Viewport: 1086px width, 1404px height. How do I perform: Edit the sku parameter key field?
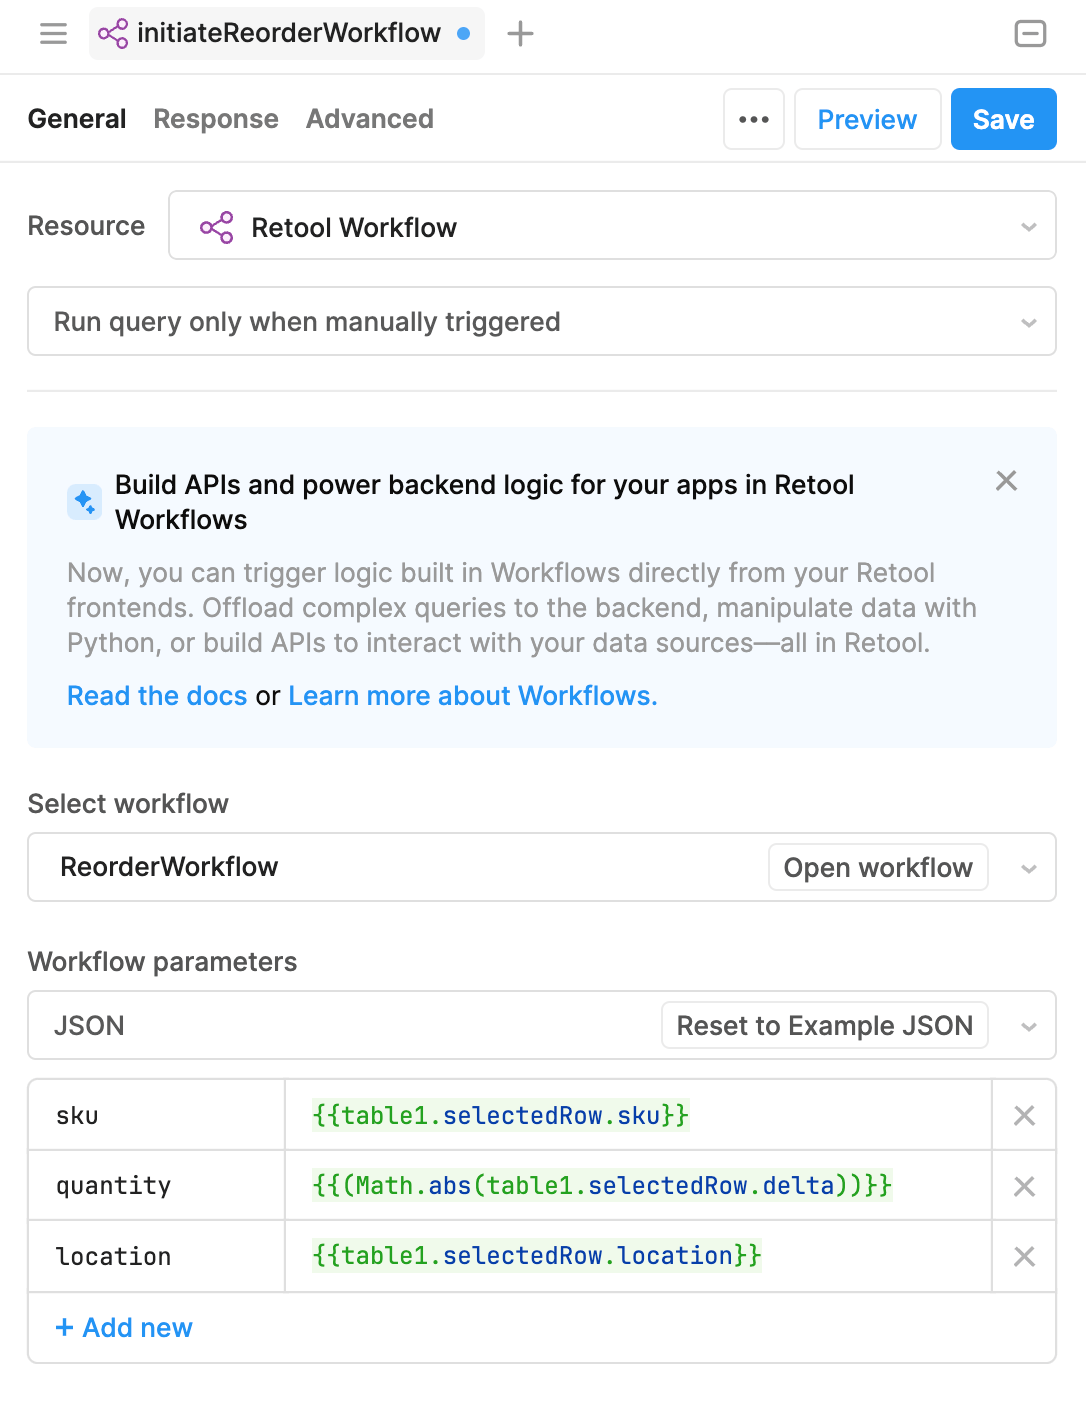coord(157,1115)
